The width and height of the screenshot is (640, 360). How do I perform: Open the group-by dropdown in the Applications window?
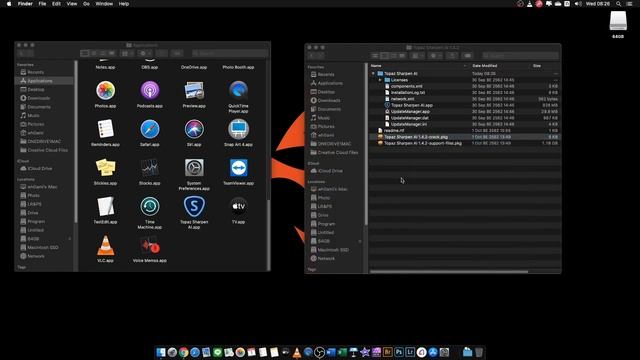[127, 53]
